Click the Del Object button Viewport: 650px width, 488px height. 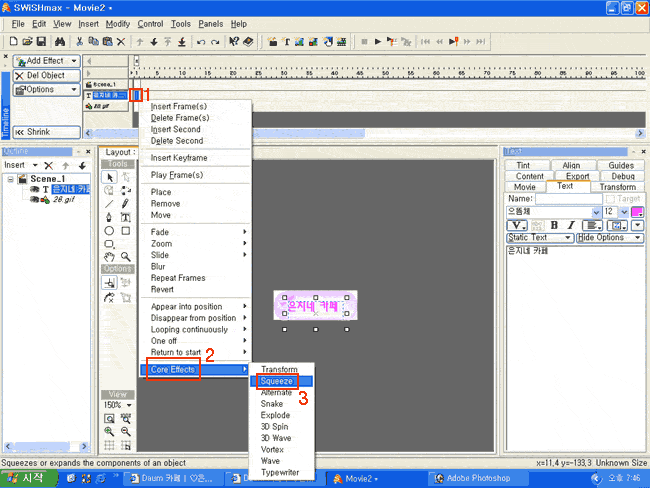point(46,75)
